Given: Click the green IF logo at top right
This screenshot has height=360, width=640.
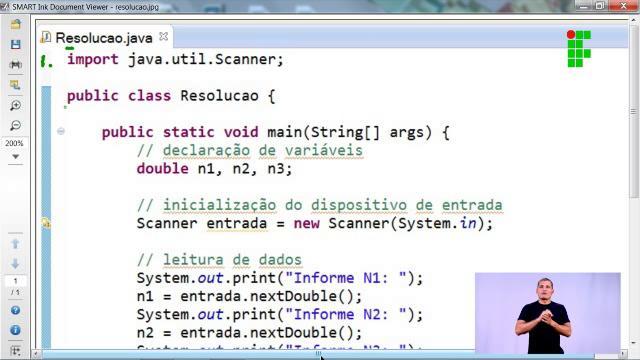Looking at the screenshot, I should [x=579, y=49].
